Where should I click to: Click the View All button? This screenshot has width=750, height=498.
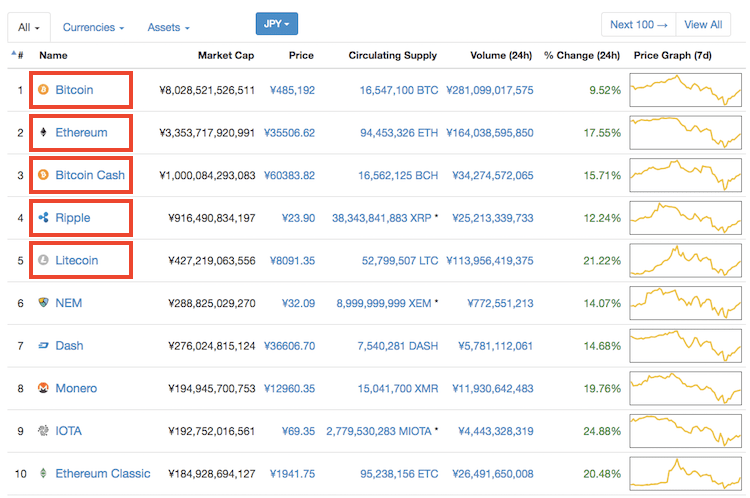coord(703,24)
